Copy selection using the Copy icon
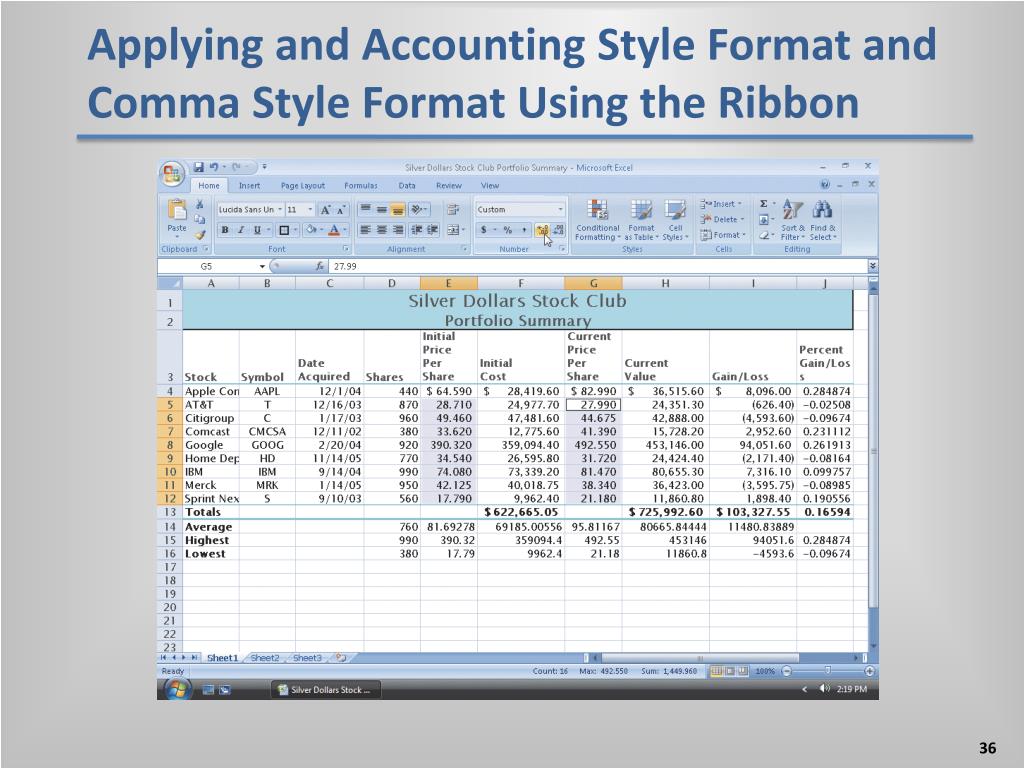The height and width of the screenshot is (768, 1024). [200, 219]
